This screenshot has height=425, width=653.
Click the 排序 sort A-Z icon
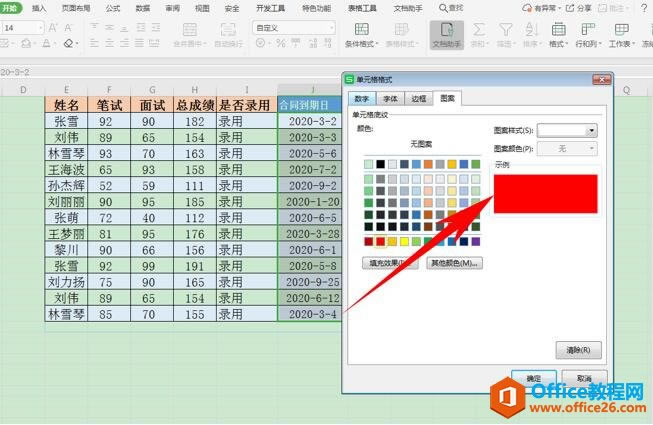pos(531,30)
